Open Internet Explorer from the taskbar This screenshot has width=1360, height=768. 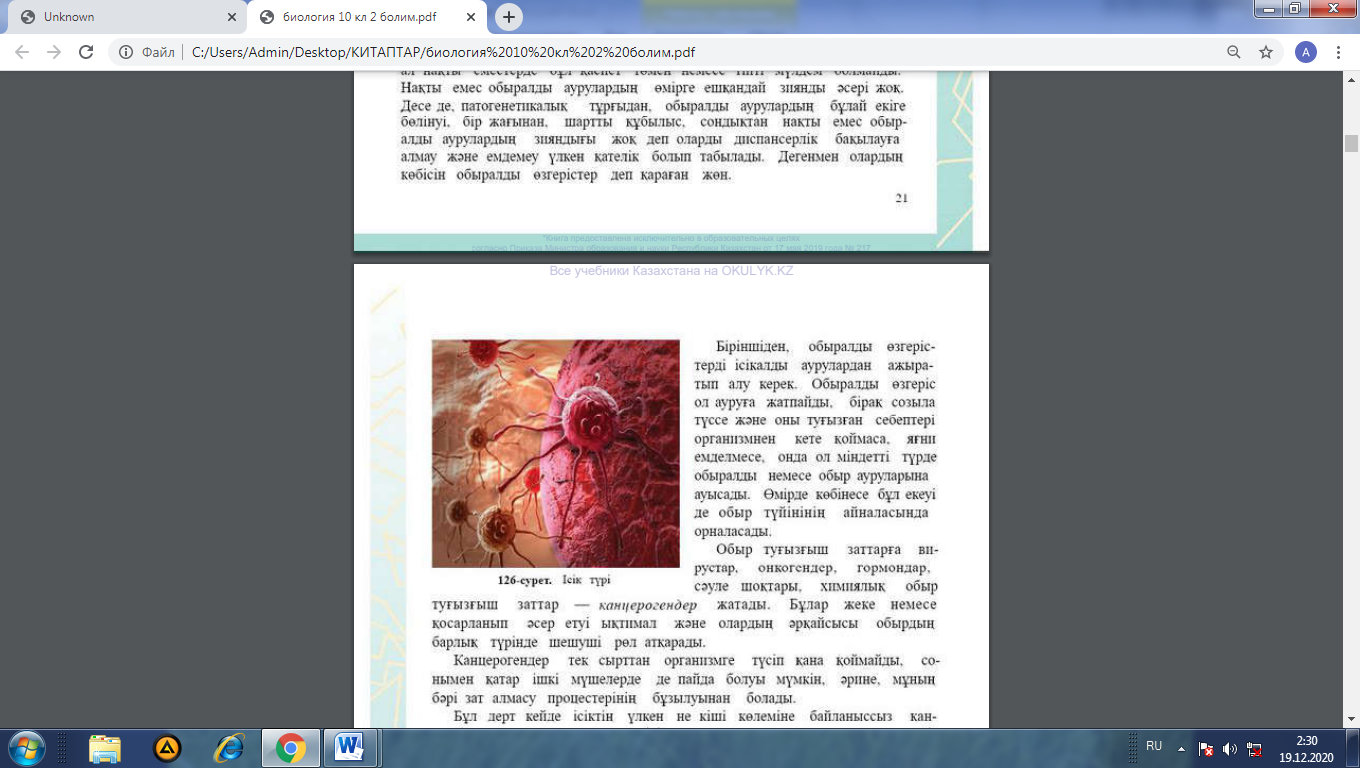[229, 748]
